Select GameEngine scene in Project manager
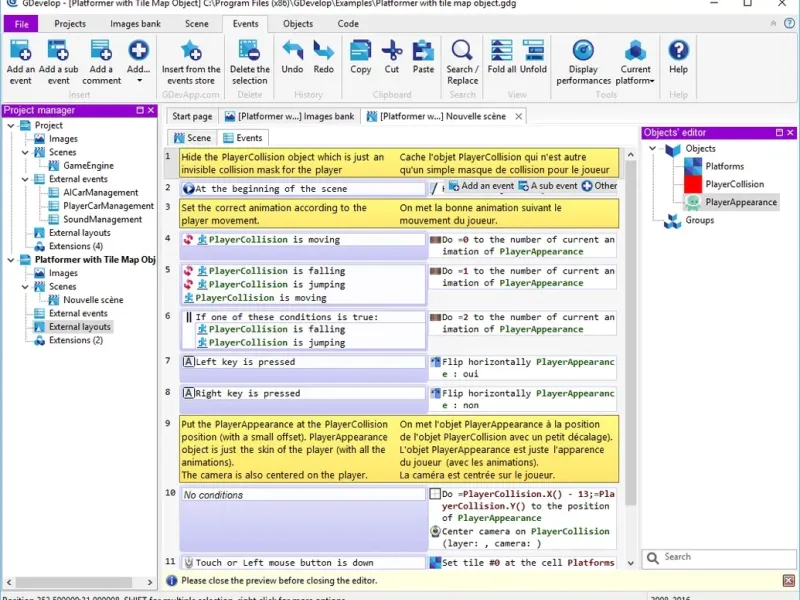The height and width of the screenshot is (600, 800). point(88,166)
